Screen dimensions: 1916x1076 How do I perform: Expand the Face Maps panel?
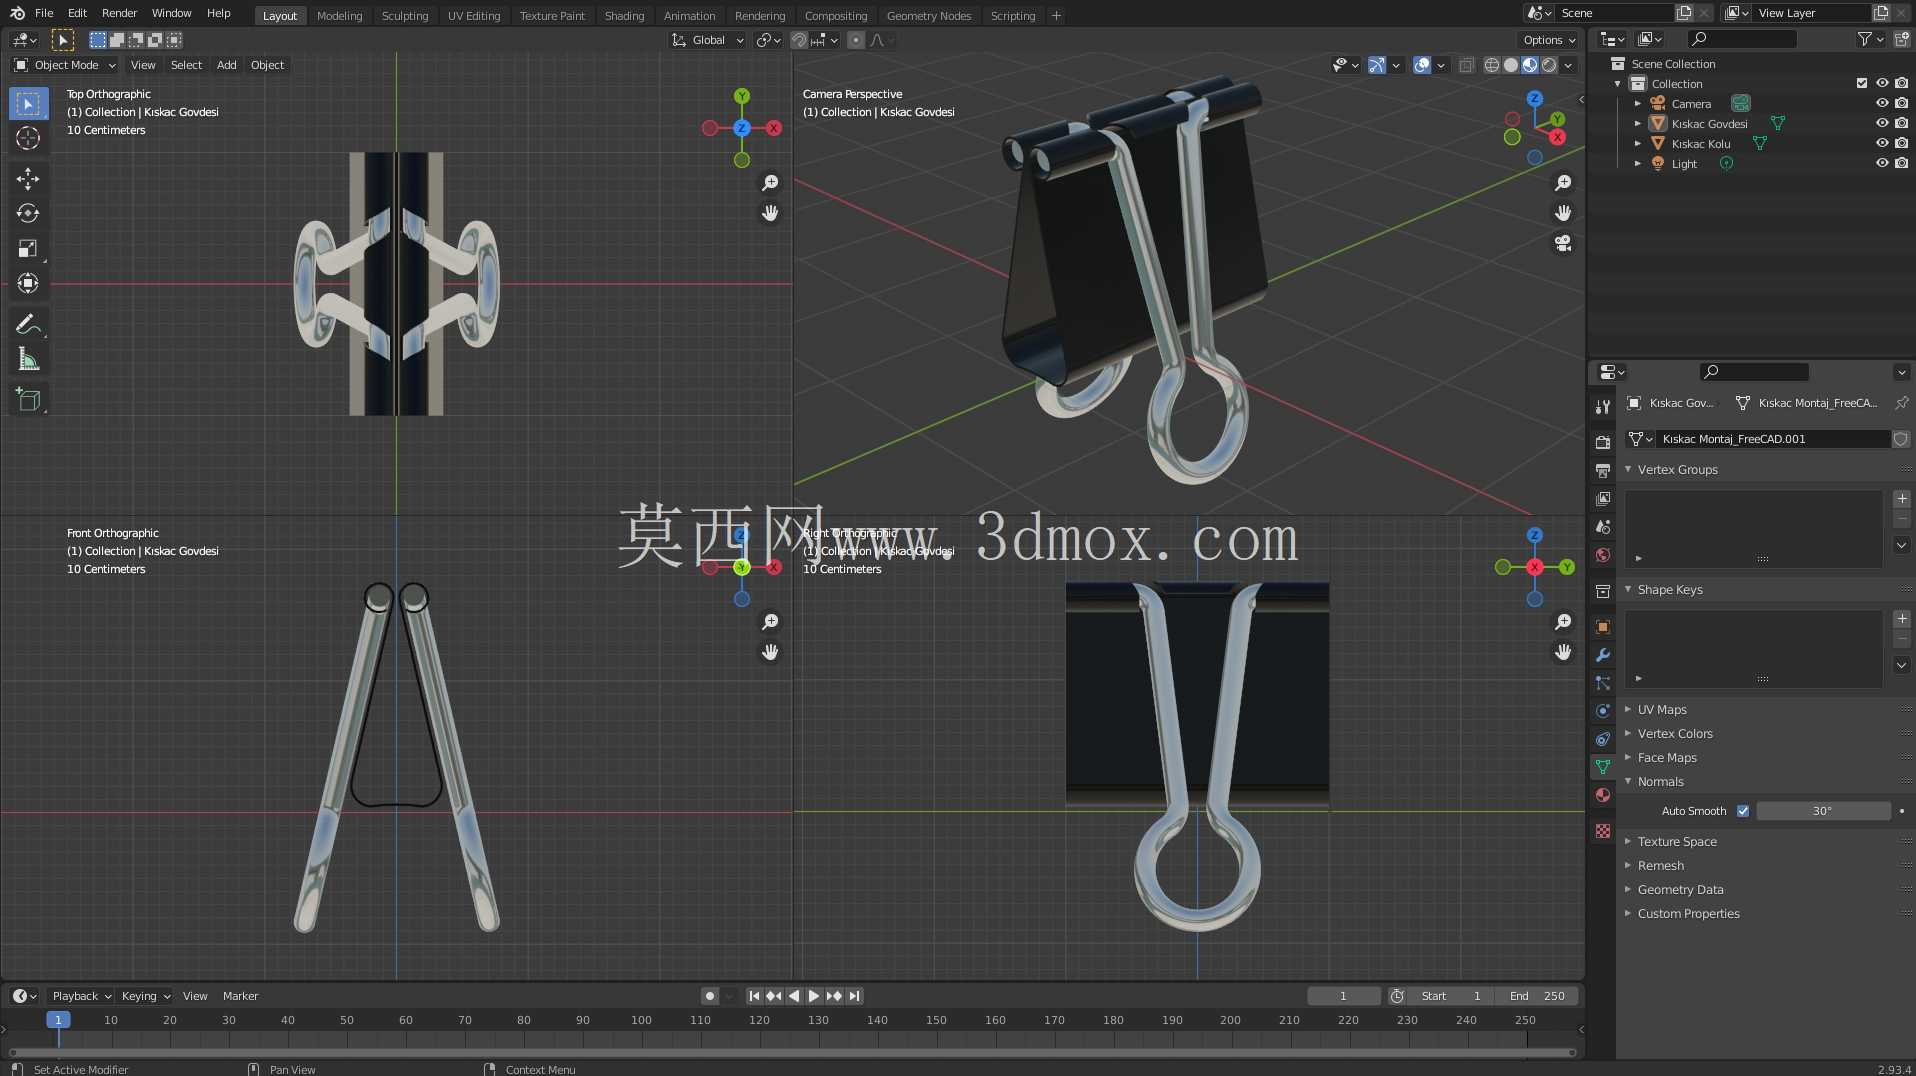[1667, 757]
